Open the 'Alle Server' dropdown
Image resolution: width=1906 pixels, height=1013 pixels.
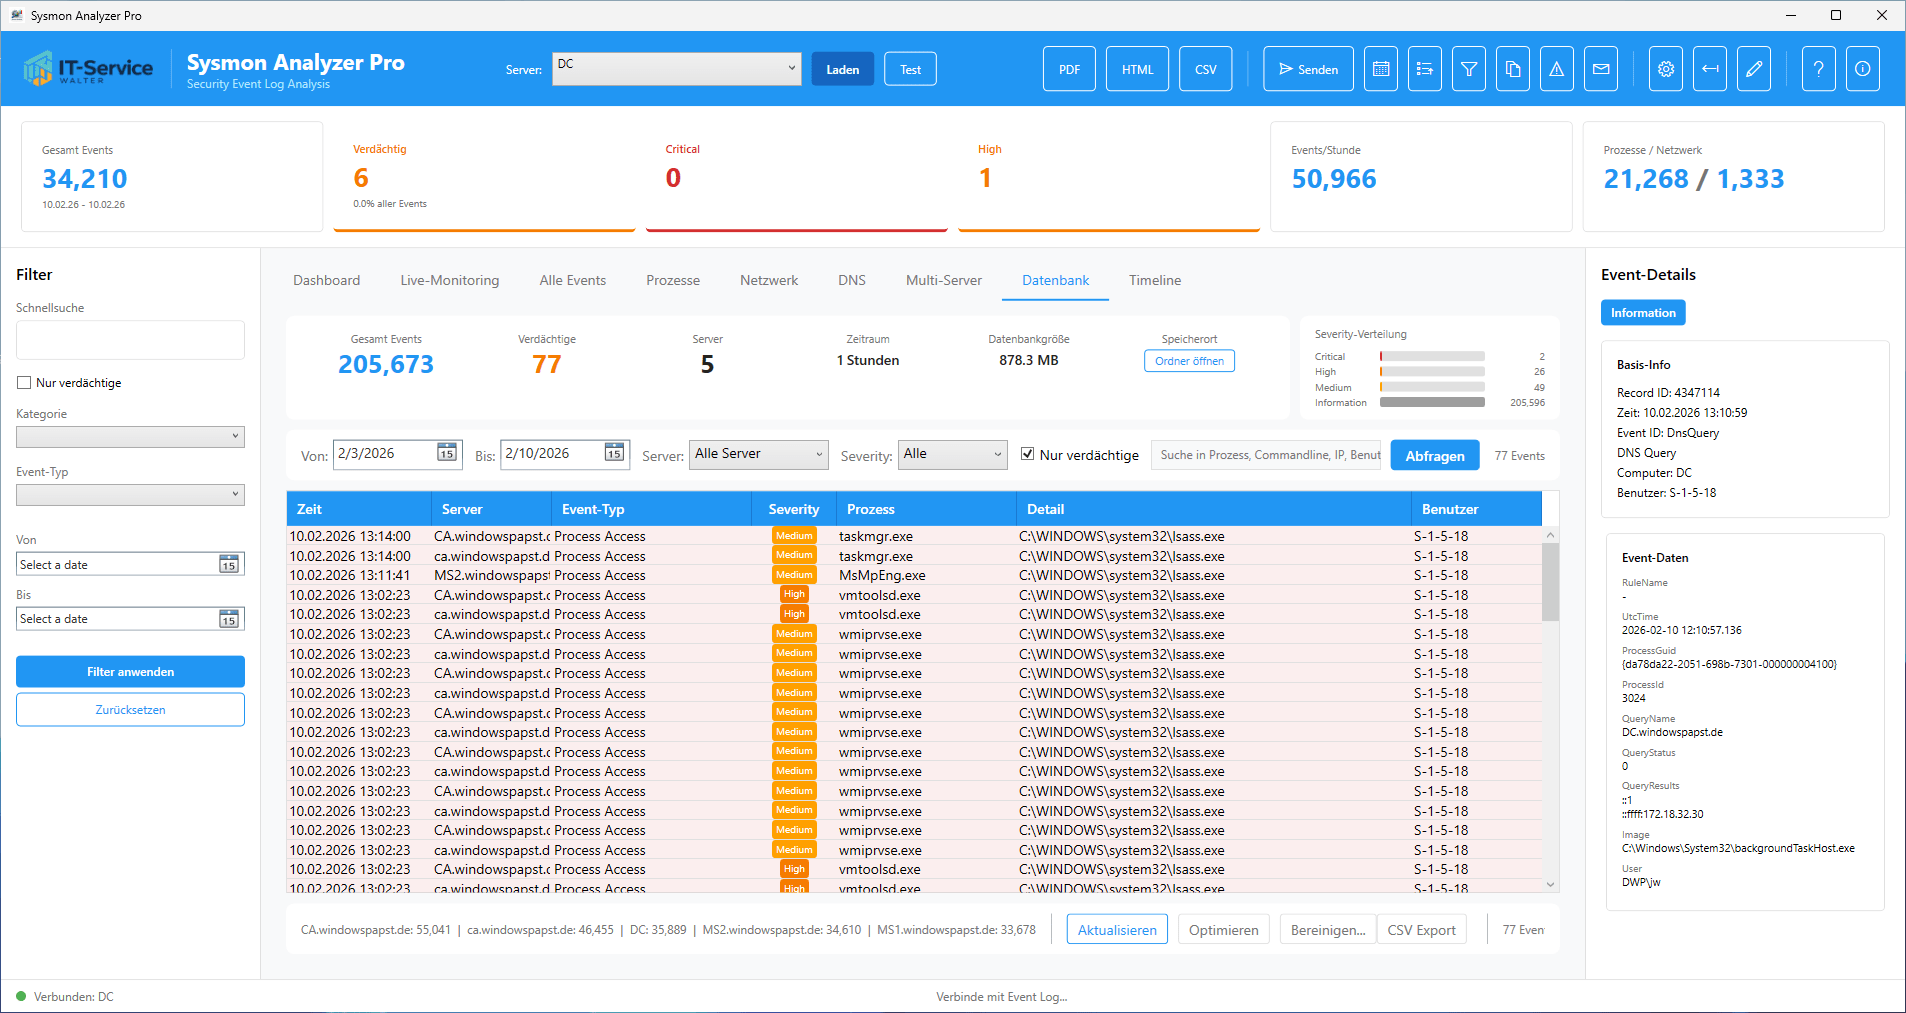point(758,454)
